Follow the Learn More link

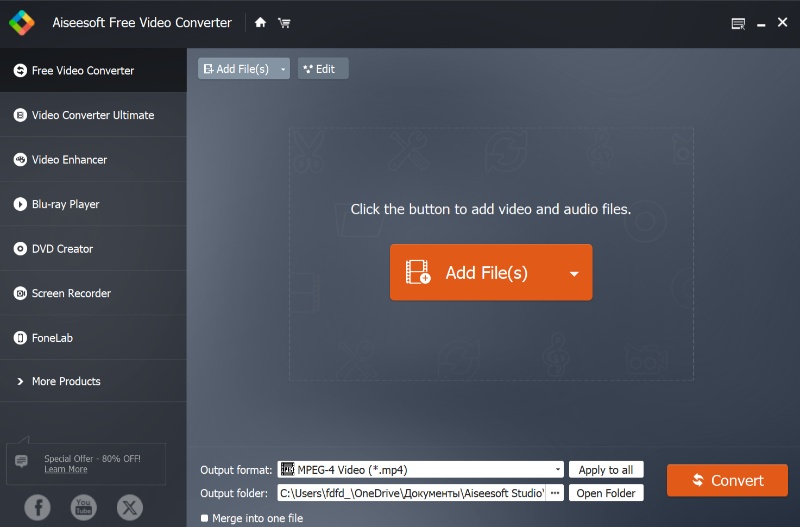65,469
